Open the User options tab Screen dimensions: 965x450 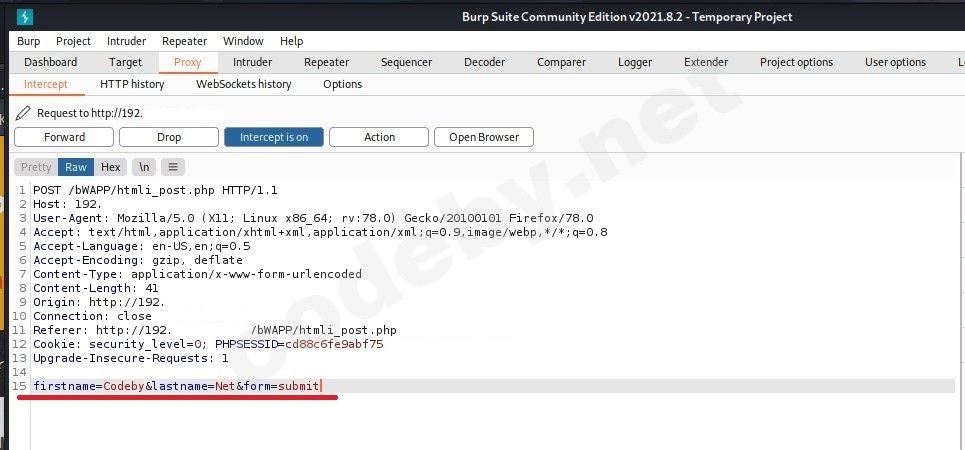[895, 62]
